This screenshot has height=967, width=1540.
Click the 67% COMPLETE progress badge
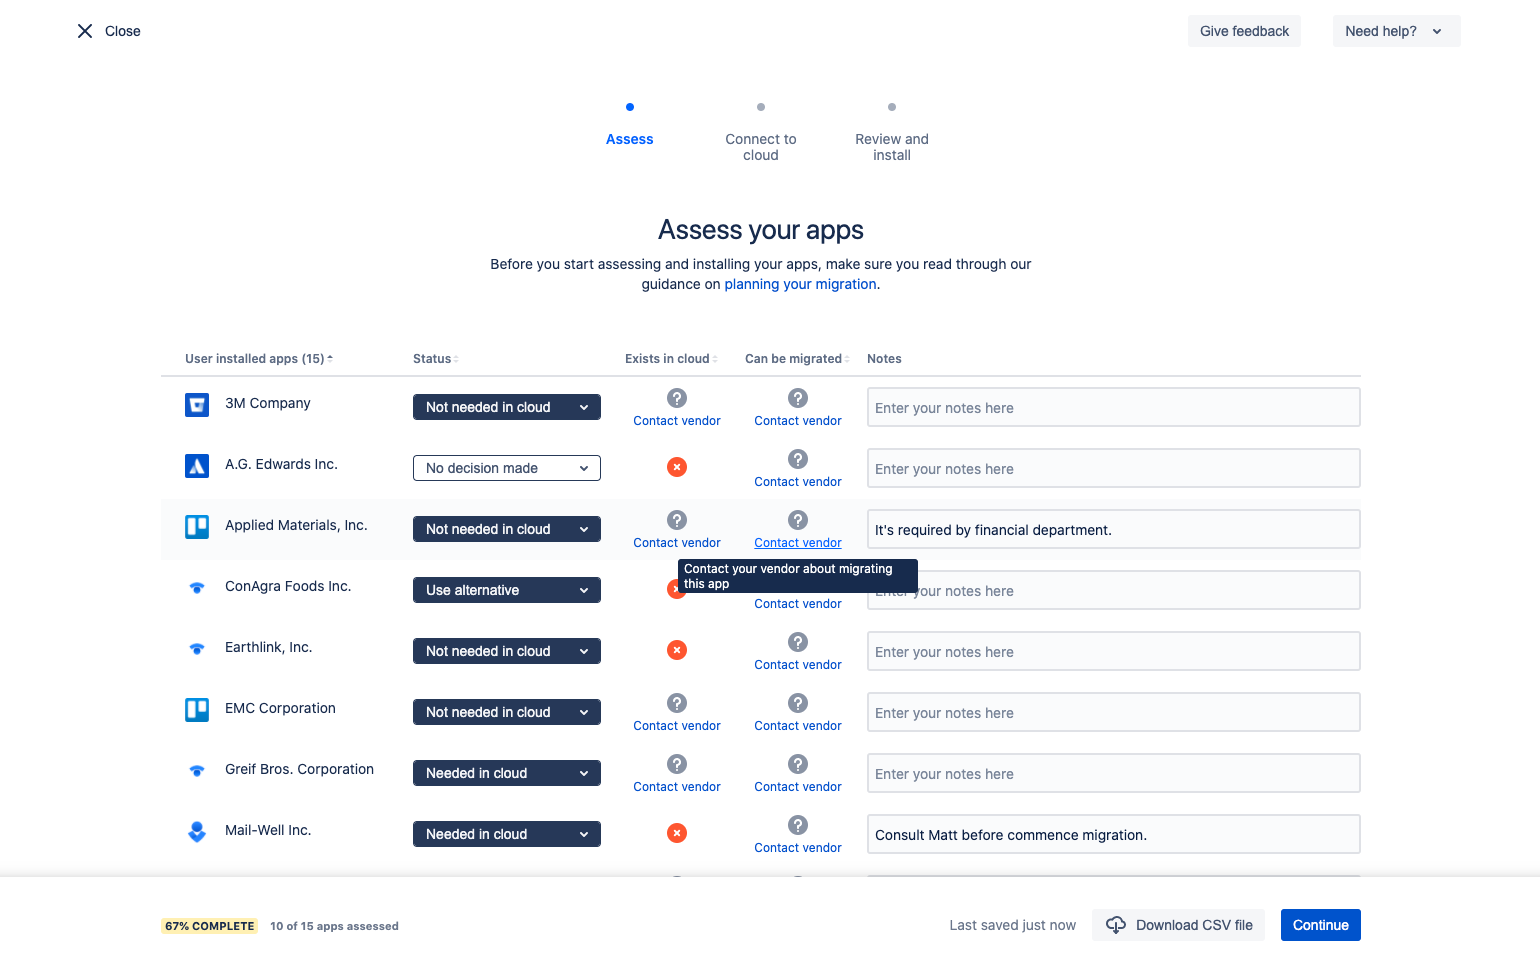[209, 925]
